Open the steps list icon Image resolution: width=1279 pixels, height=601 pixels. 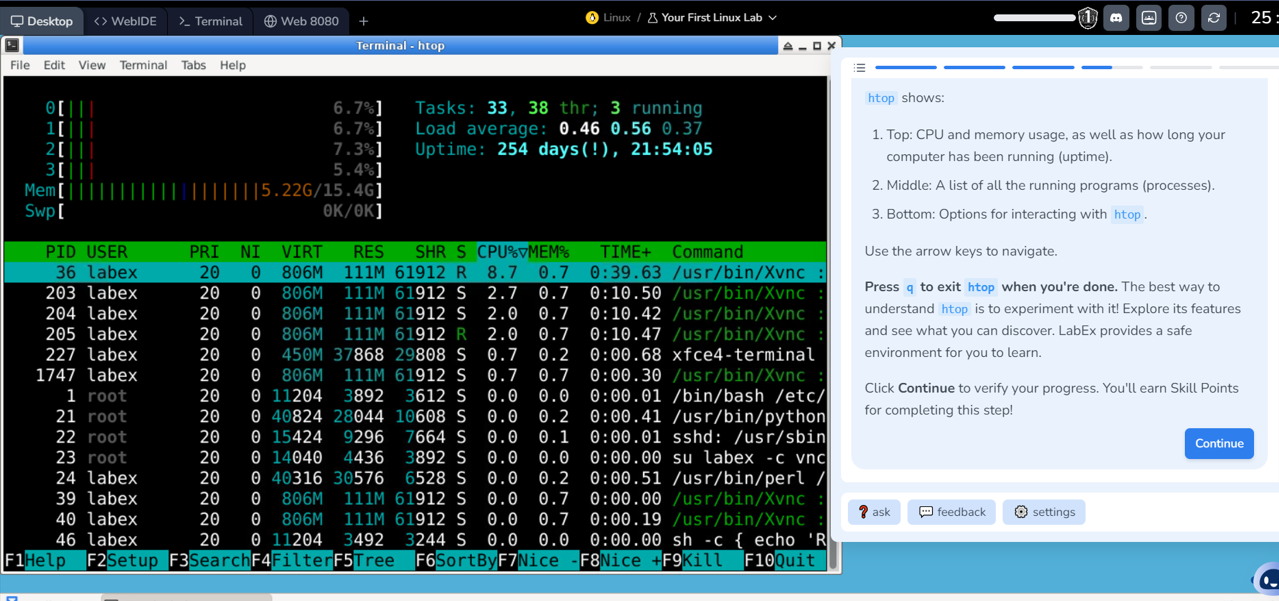tap(860, 68)
